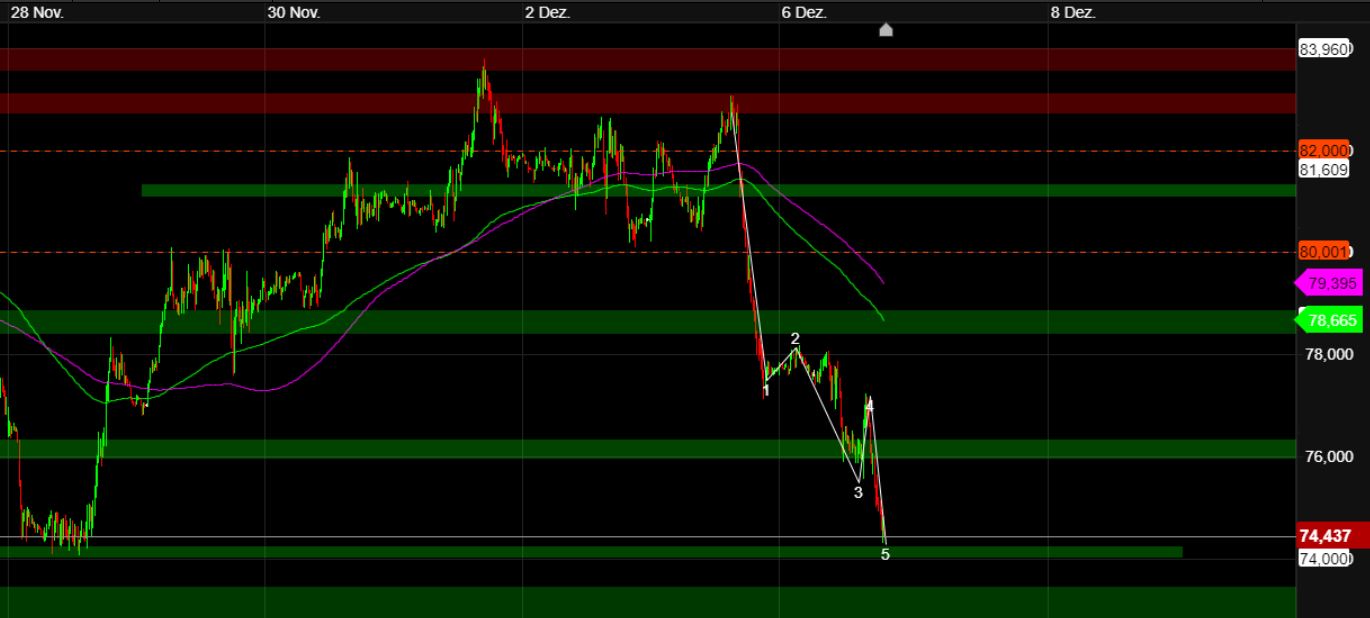Click the triangle marker above the chart
Viewport: 1370px width, 618px height.
click(x=886, y=29)
